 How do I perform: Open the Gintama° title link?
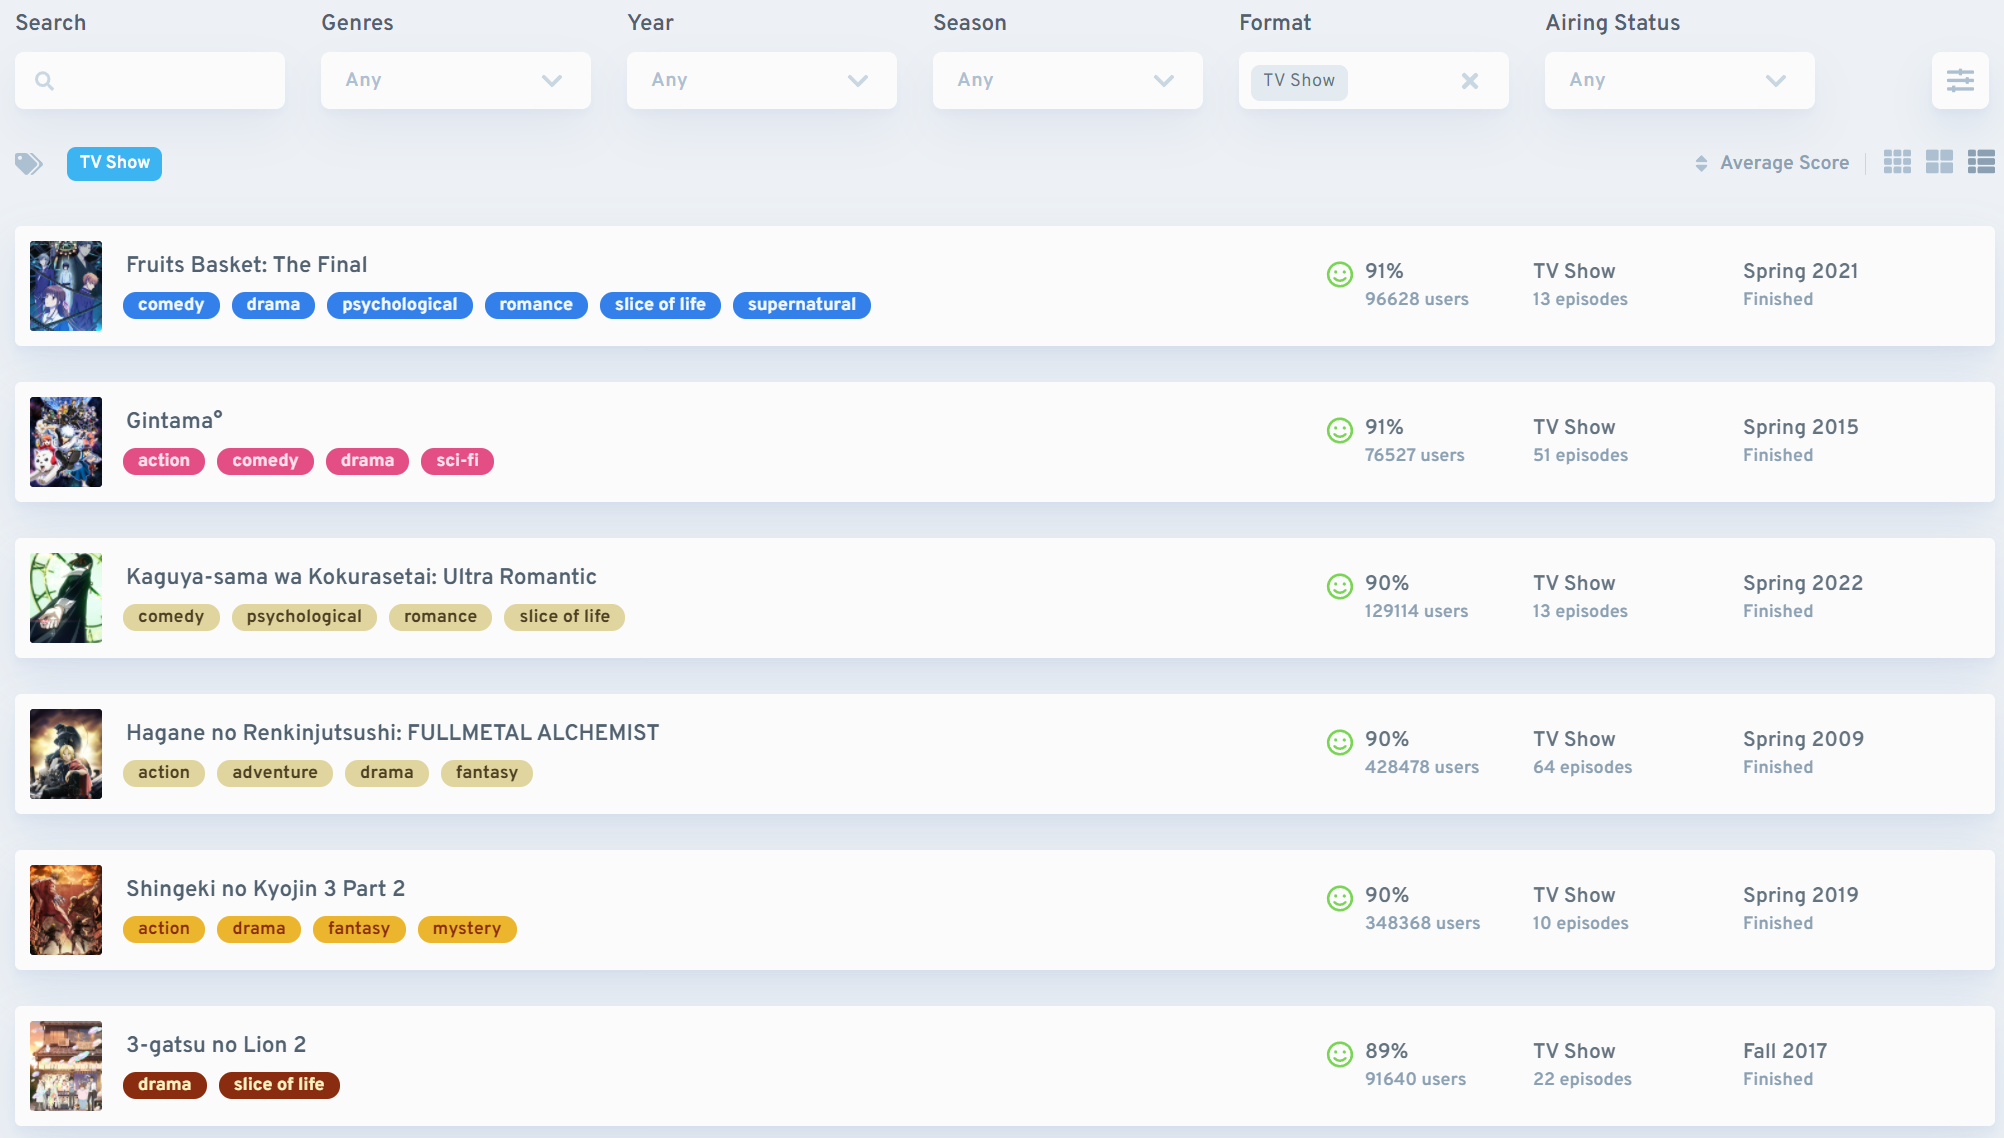click(174, 421)
